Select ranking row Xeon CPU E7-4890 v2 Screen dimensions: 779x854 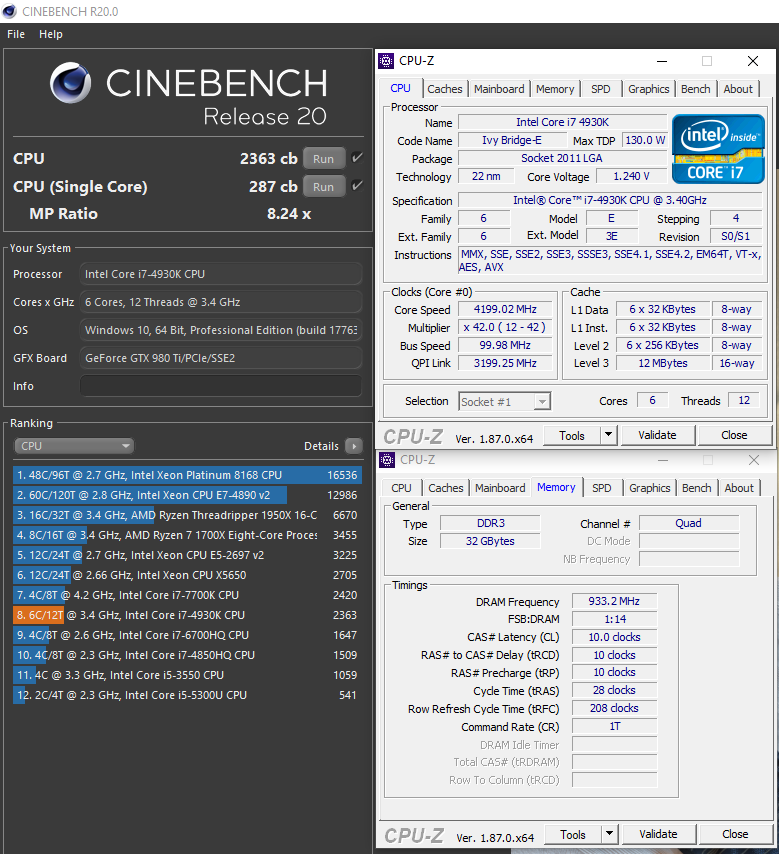click(x=187, y=495)
